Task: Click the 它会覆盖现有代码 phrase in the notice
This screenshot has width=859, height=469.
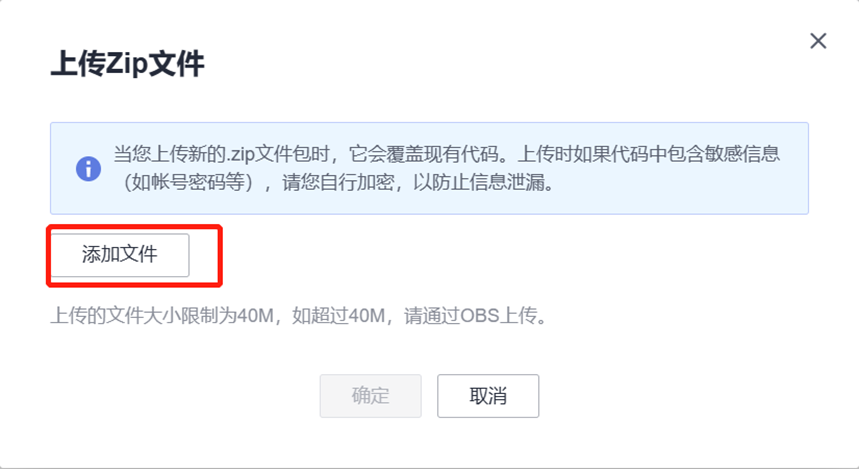Action: pos(423,154)
